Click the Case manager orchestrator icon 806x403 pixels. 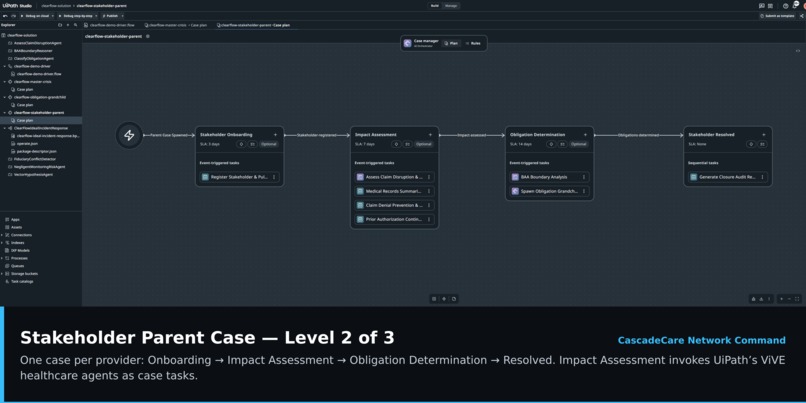408,43
